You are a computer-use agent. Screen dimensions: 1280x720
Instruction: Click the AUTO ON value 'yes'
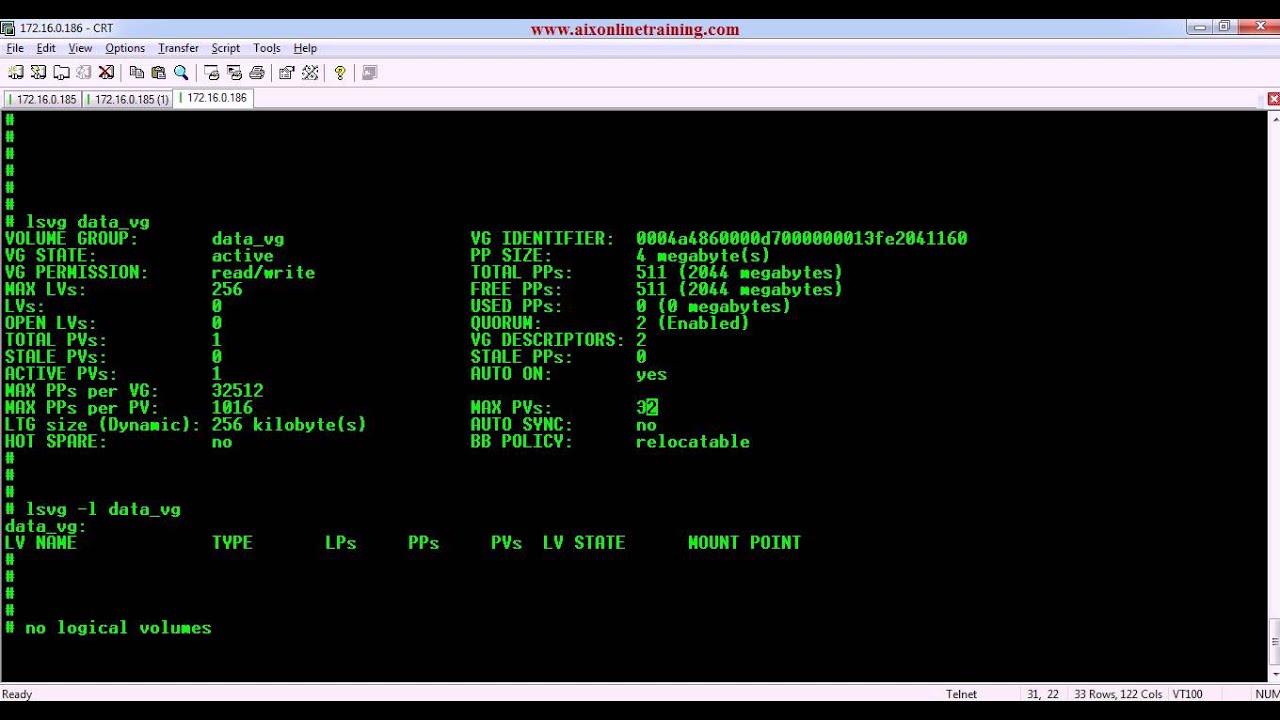651,374
